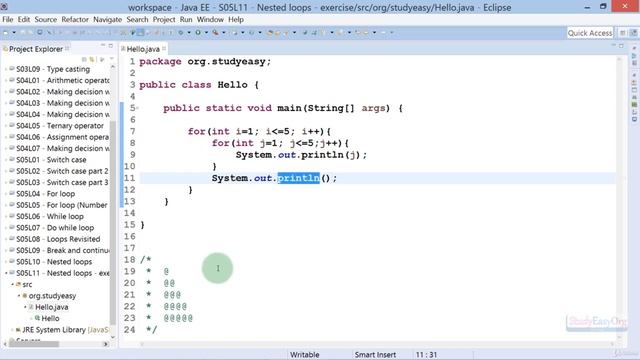The width and height of the screenshot is (640, 360).
Task: Open the External Tools dropdown arrow
Action: pyautogui.click(x=224, y=33)
